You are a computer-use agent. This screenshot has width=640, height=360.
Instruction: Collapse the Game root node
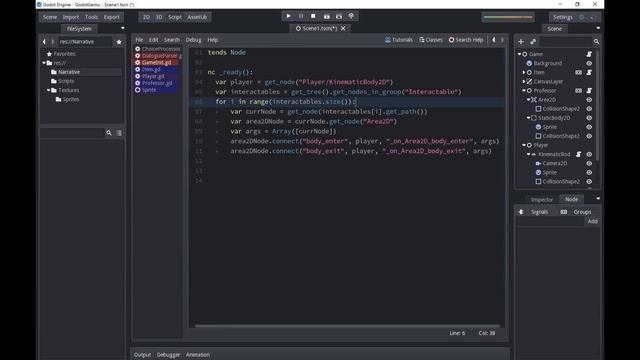coord(520,54)
